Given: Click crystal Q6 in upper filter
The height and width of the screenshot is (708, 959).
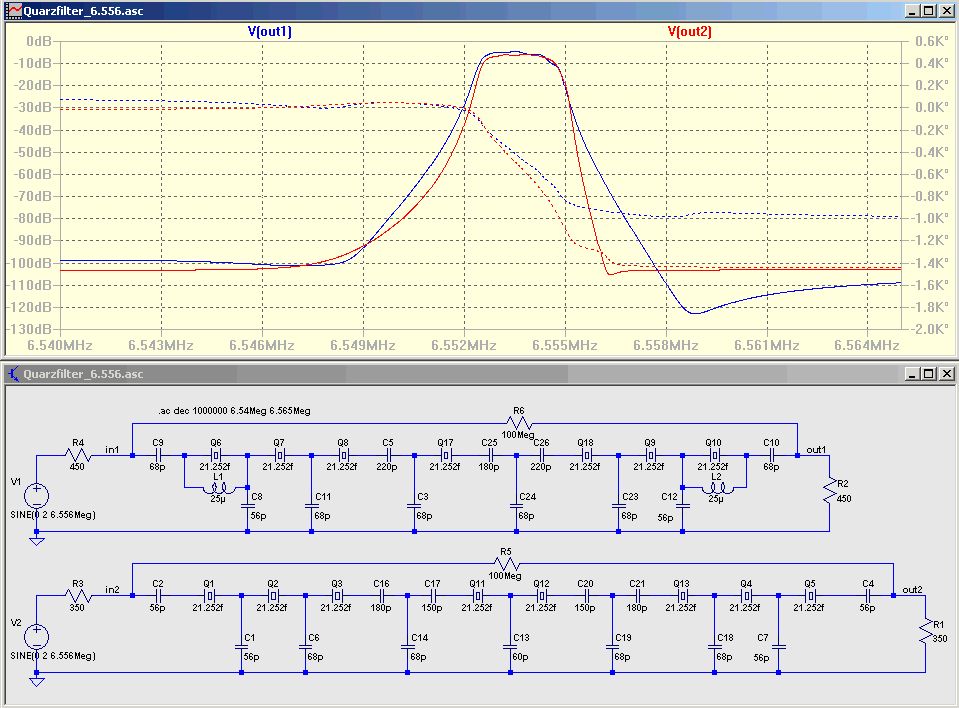Looking at the screenshot, I should (x=216, y=455).
